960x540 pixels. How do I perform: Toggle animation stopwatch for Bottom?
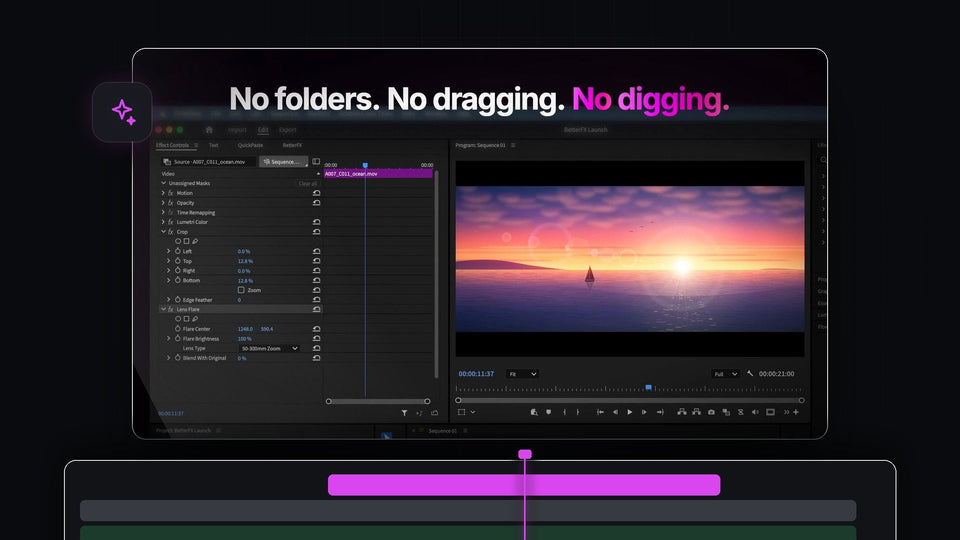pos(178,280)
